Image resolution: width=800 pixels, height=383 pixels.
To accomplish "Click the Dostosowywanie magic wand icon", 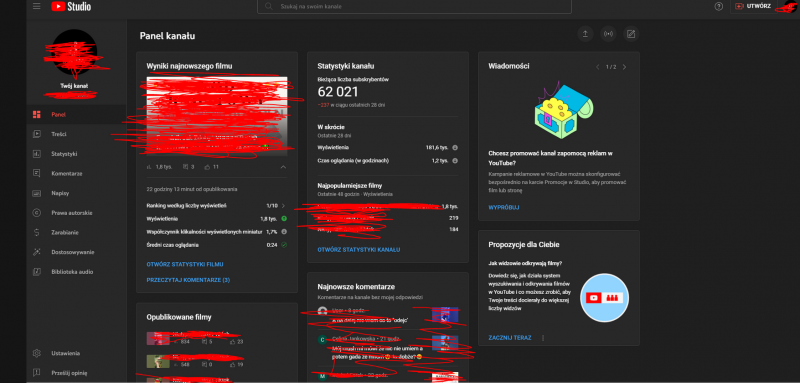I will coord(37,252).
